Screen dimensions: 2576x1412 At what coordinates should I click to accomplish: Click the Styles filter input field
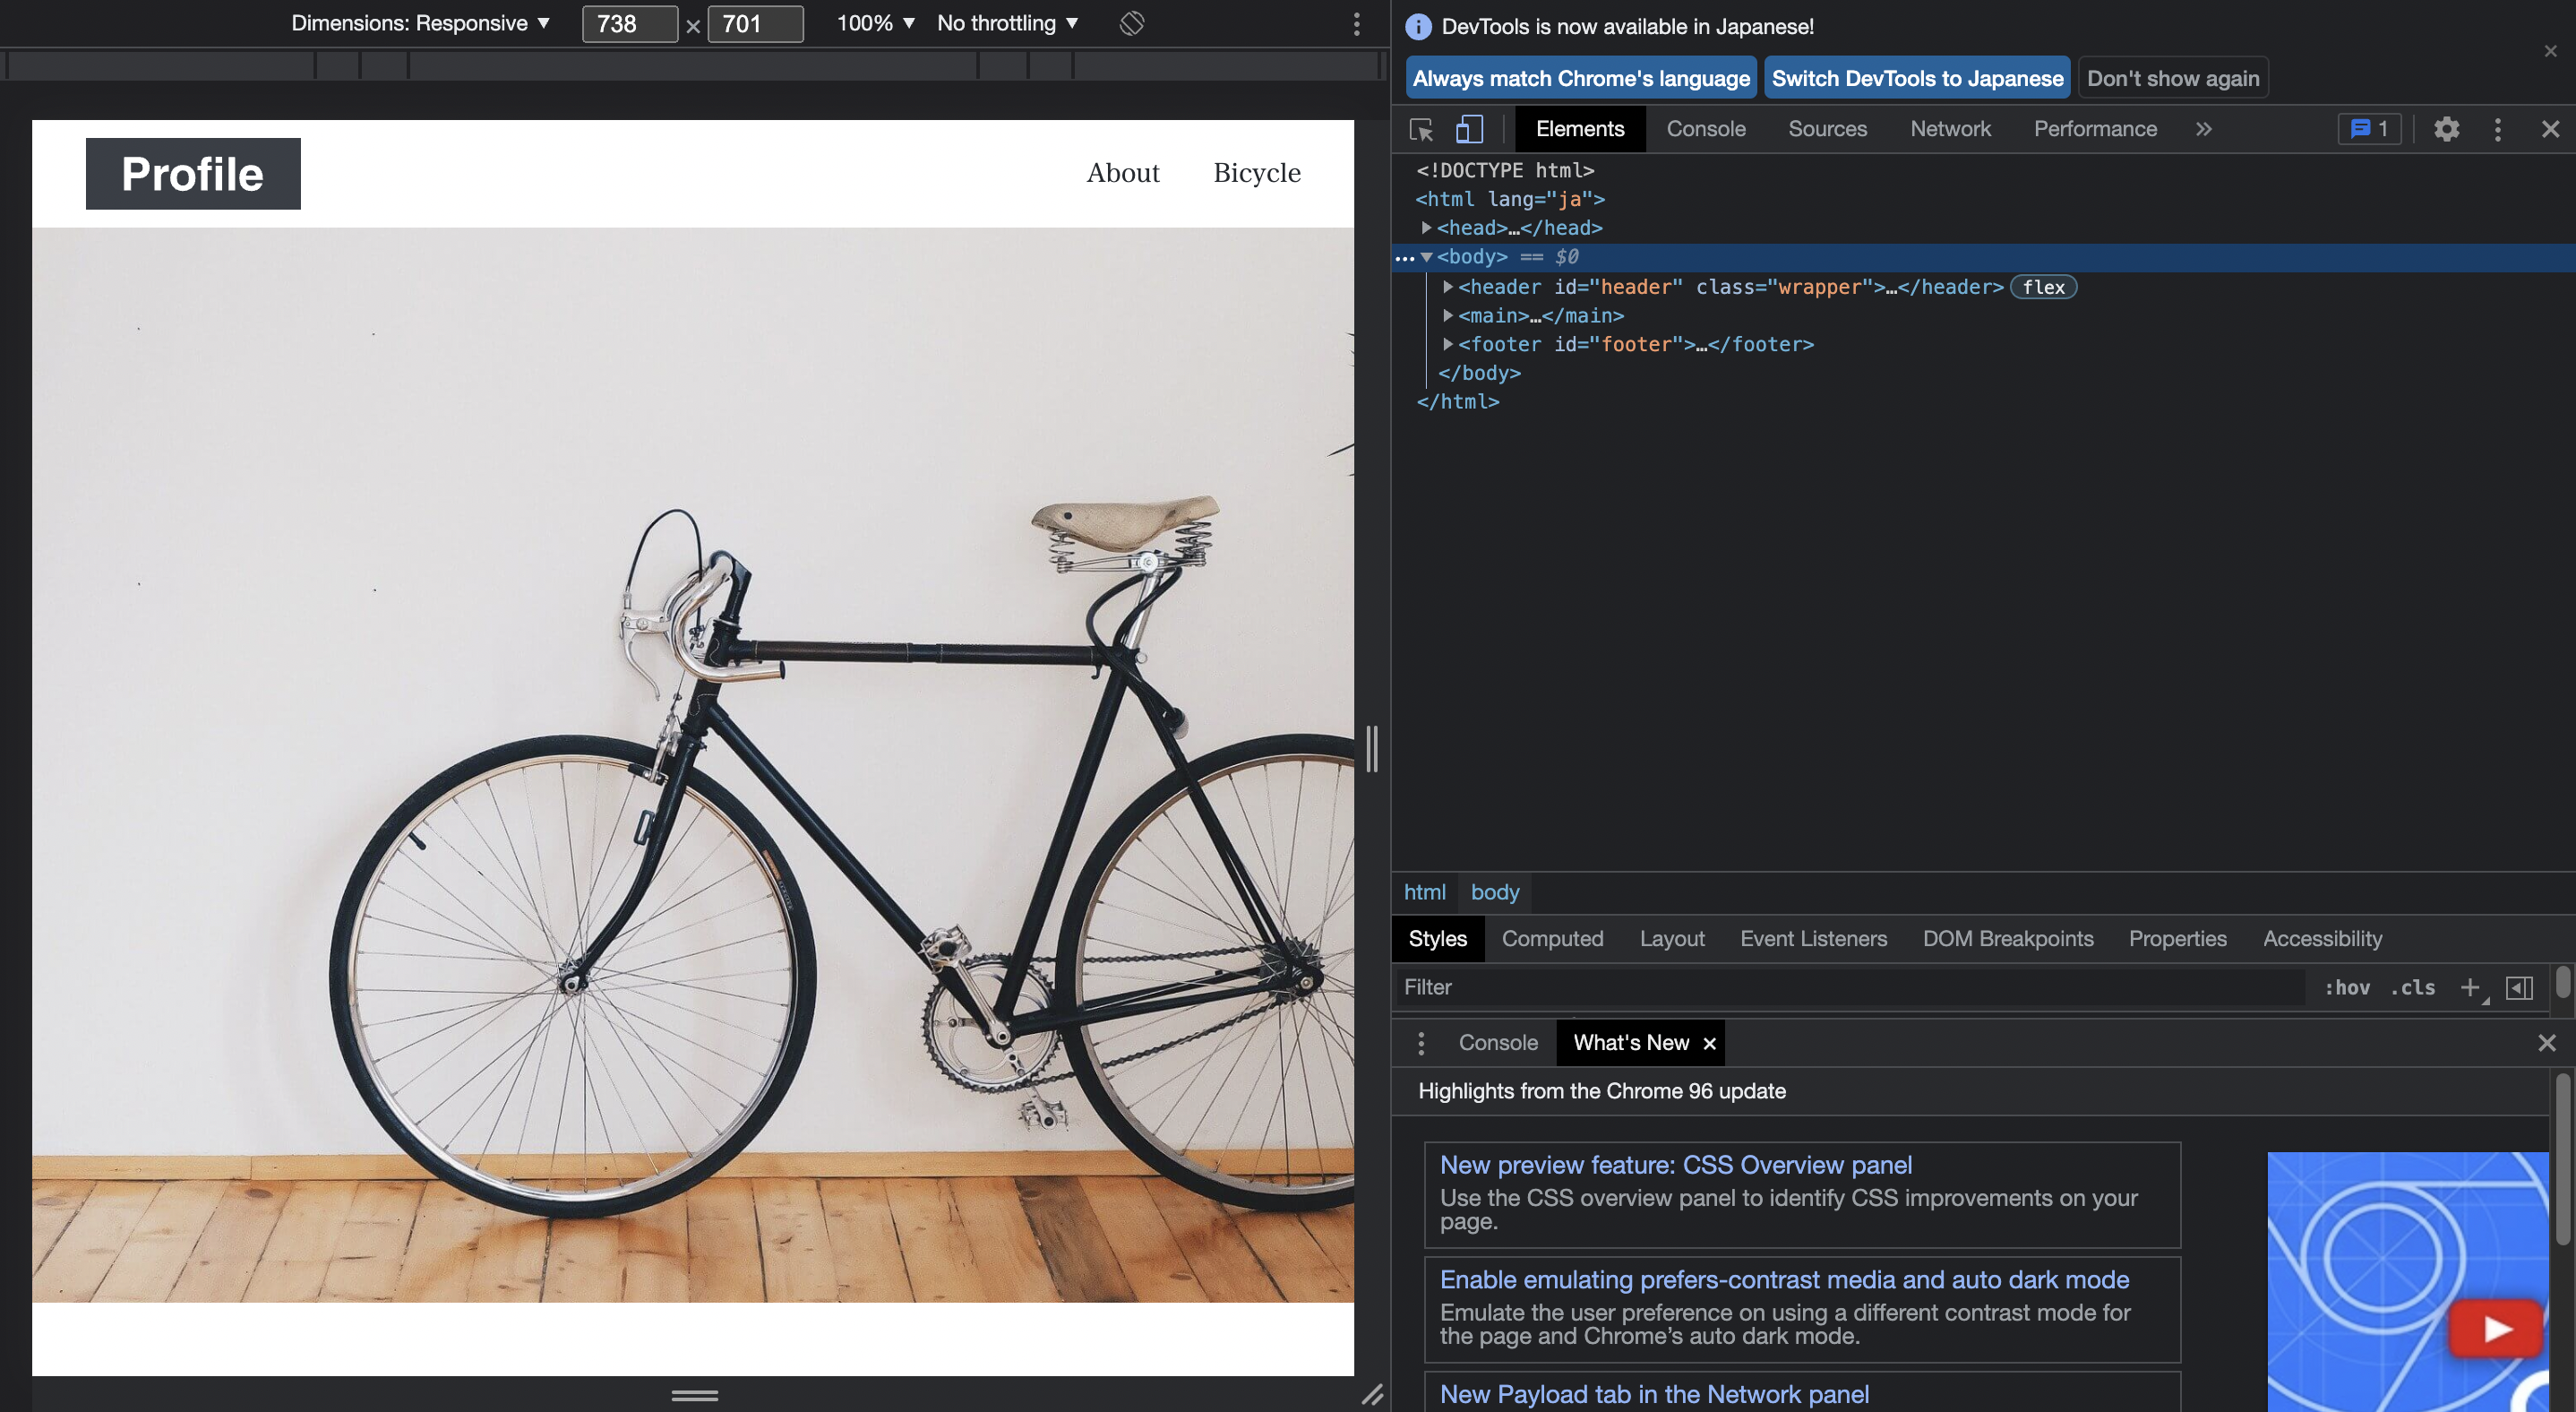point(1850,987)
